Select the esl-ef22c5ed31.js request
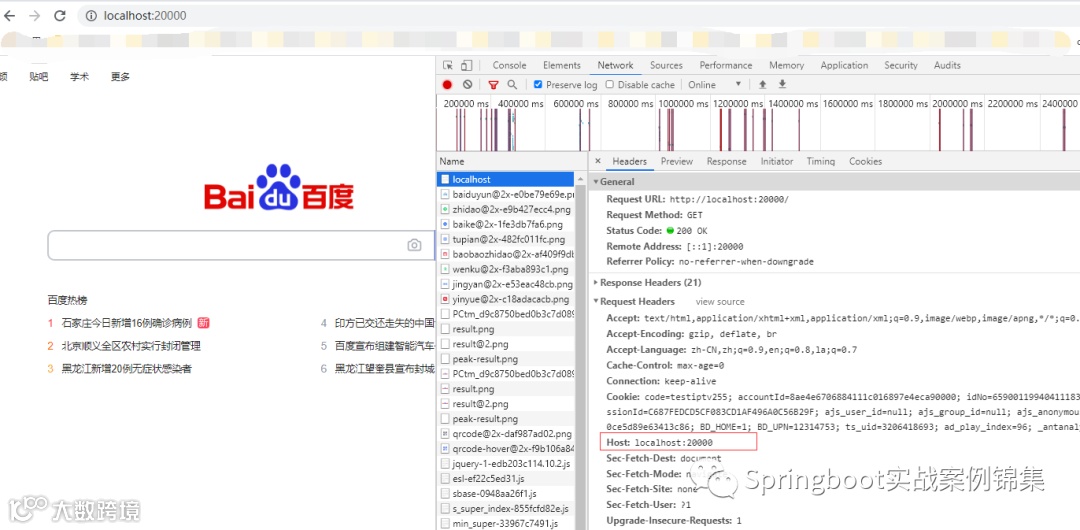1080x530 pixels. click(x=506, y=478)
